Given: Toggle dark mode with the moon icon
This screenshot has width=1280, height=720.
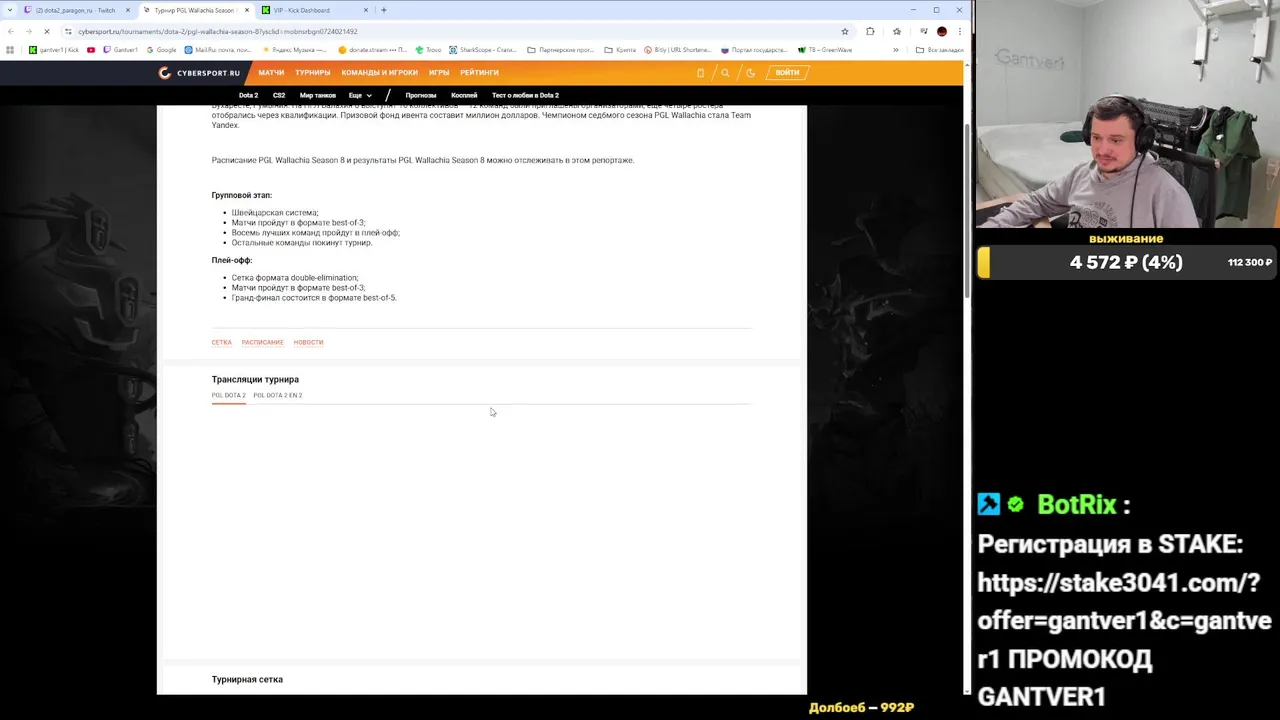Looking at the screenshot, I should (750, 72).
